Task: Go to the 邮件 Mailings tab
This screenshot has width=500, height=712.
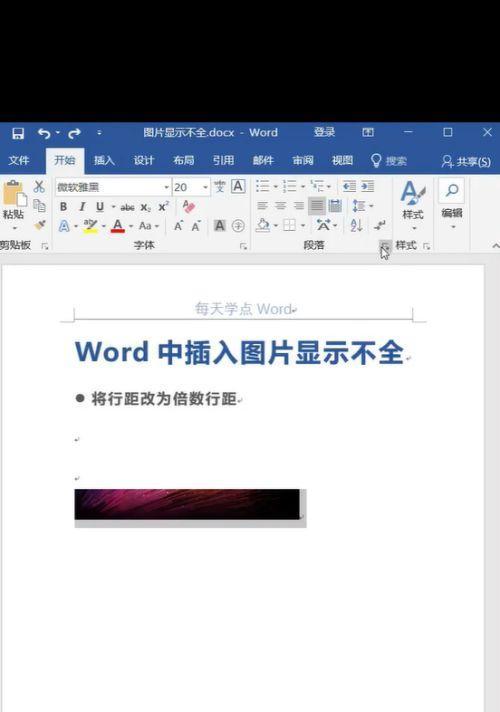Action: pos(263,160)
